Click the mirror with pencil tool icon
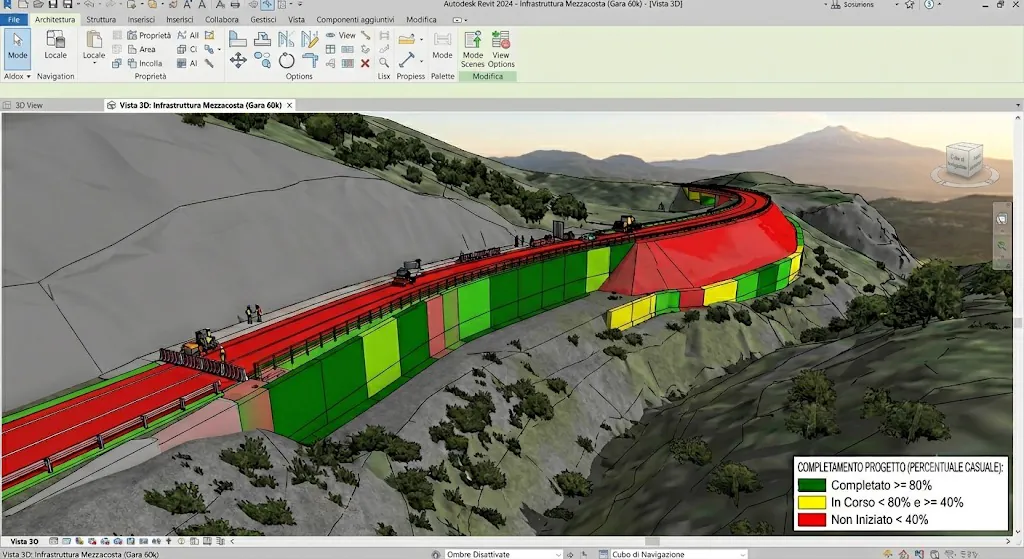The height and width of the screenshot is (559, 1024). (310, 39)
